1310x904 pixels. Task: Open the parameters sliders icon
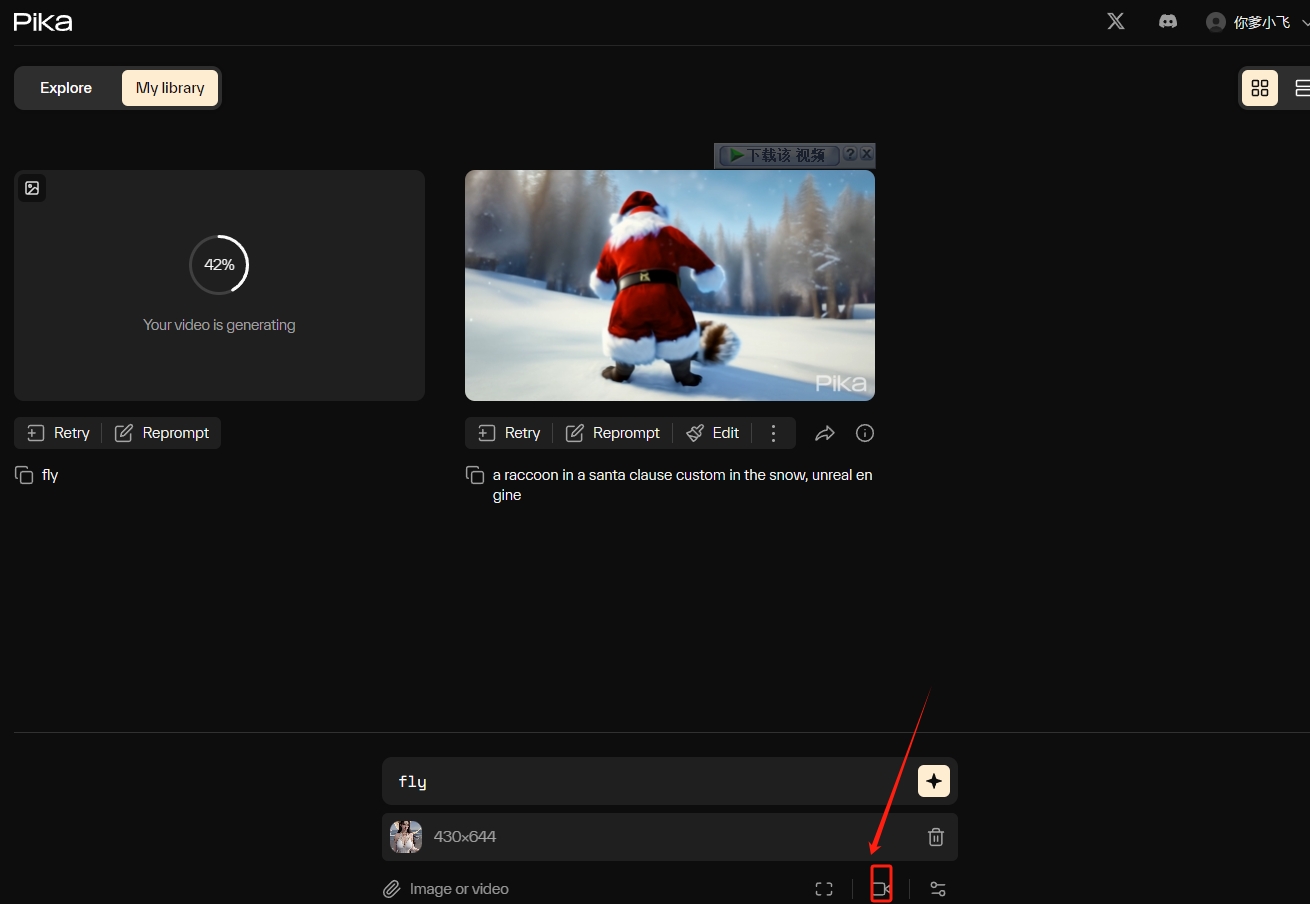938,889
